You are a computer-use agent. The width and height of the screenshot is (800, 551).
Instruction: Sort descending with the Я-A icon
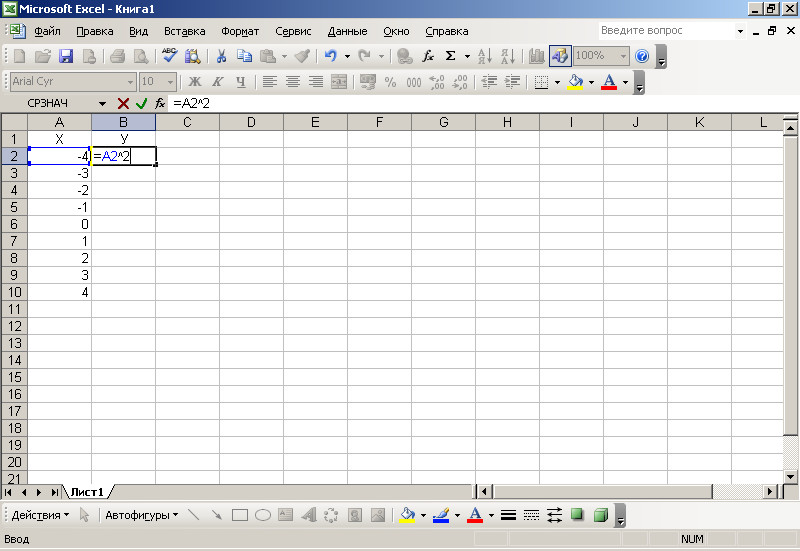click(x=508, y=56)
